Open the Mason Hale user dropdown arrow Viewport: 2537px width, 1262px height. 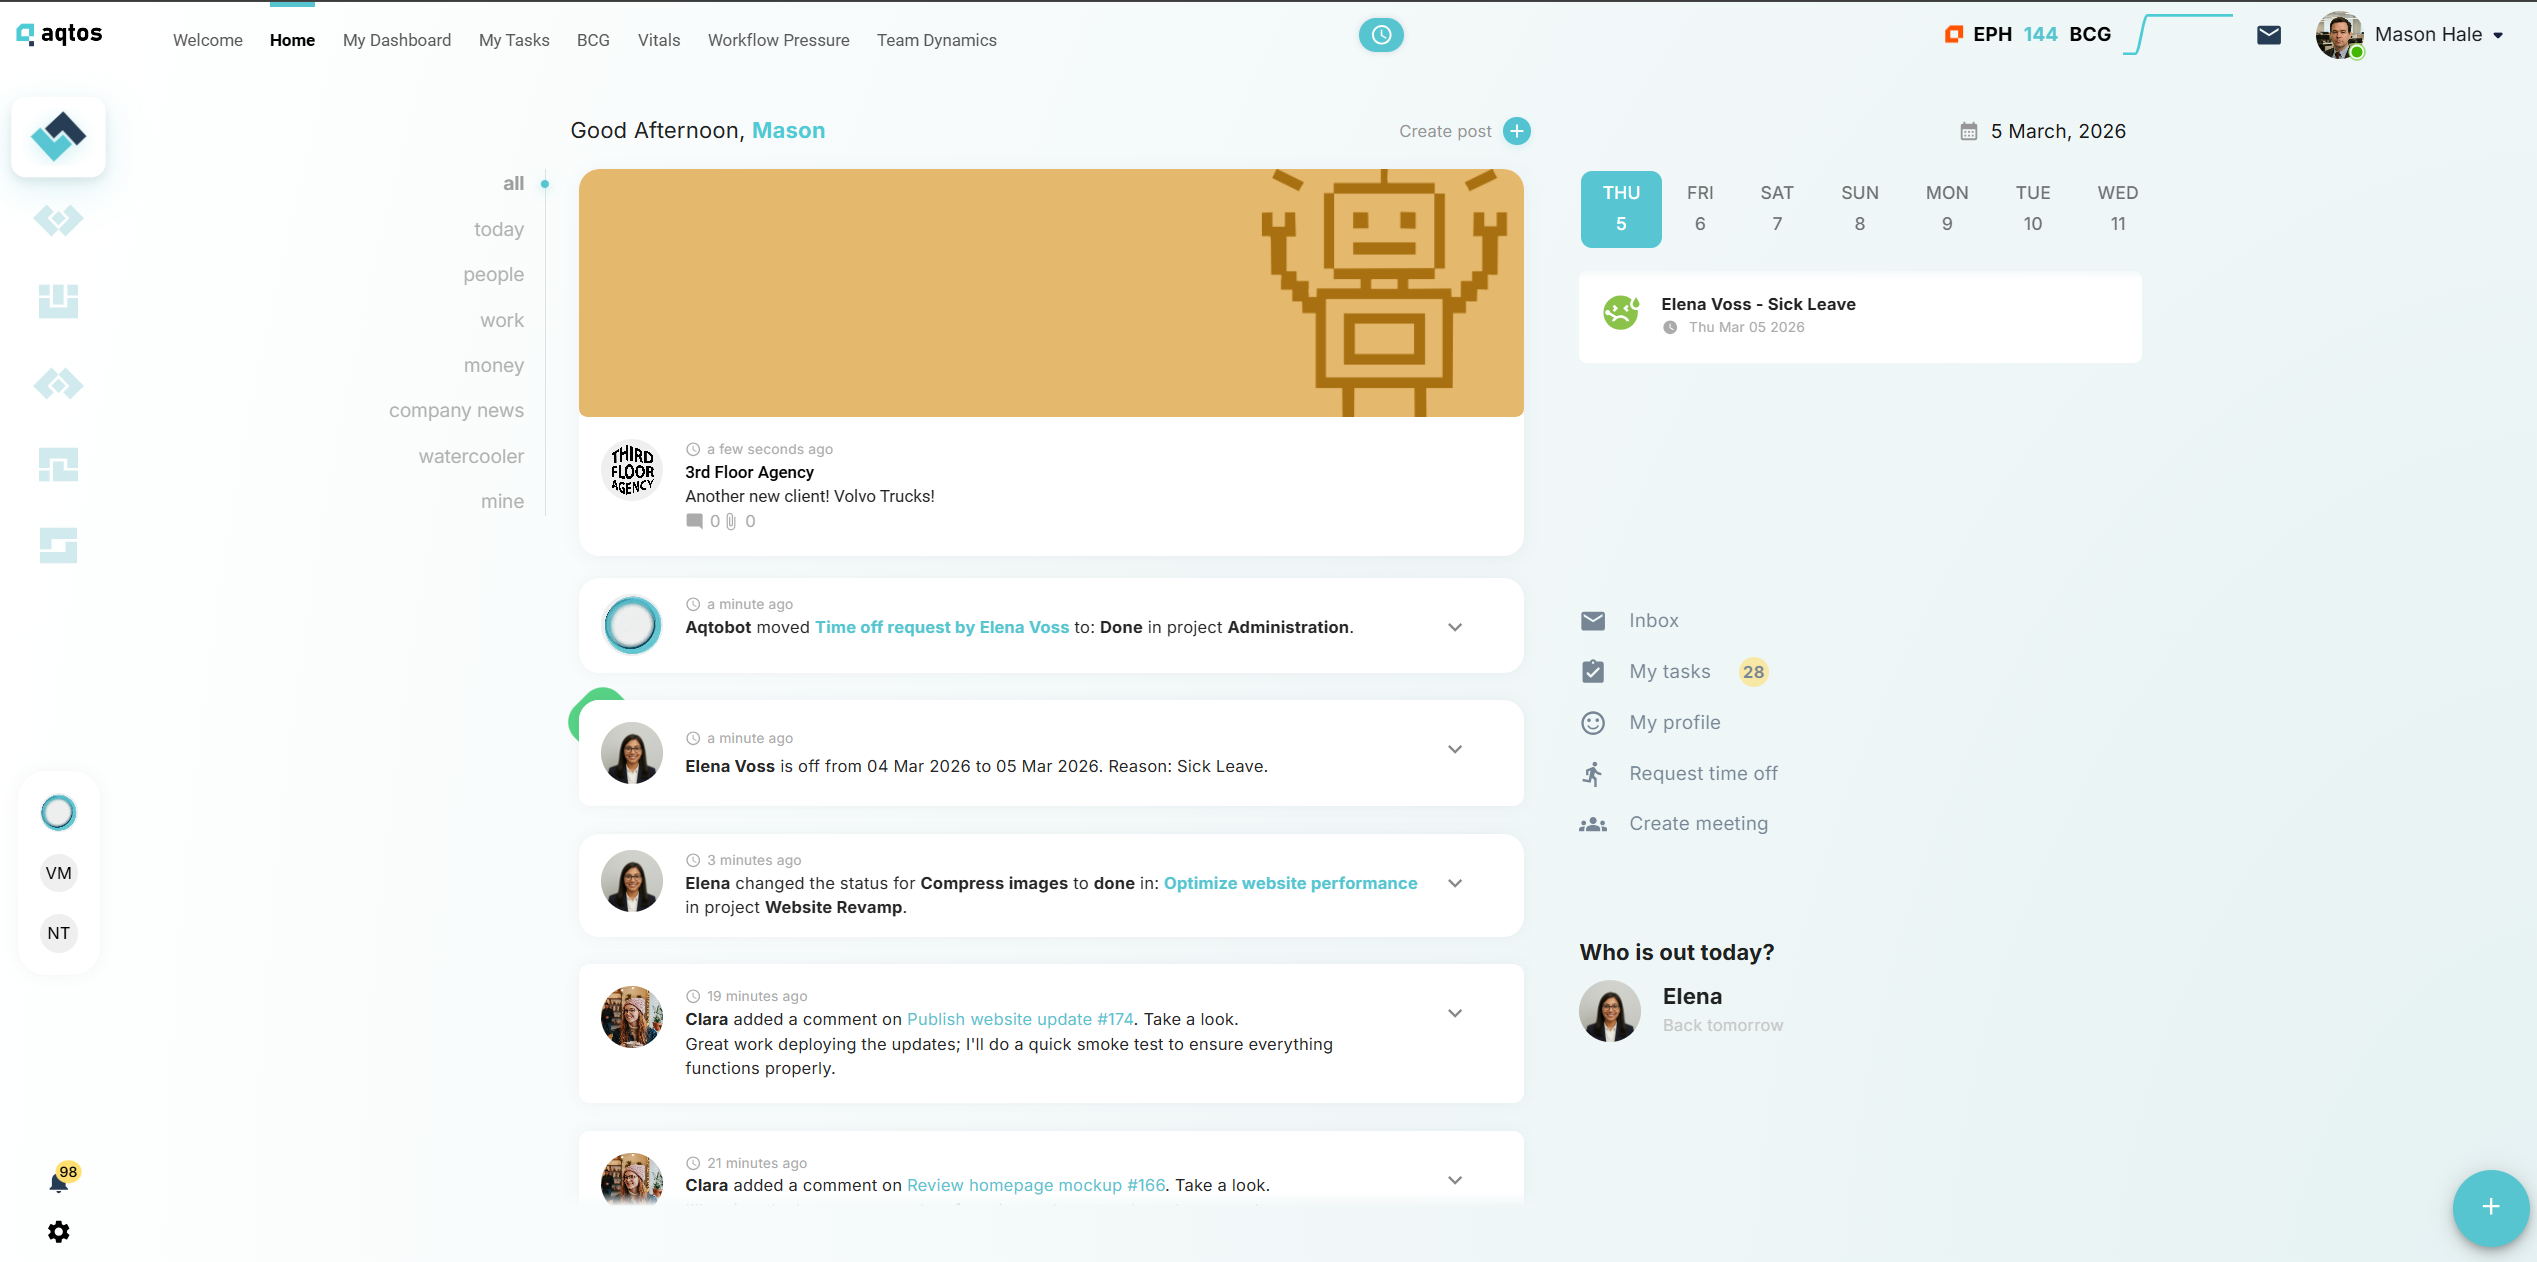[2498, 35]
